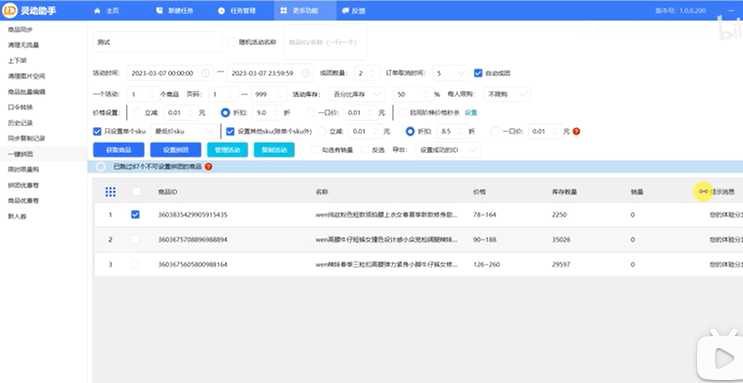The image size is (743, 383).
Task: Go to the home page via house icon
Action: [x=97, y=10]
